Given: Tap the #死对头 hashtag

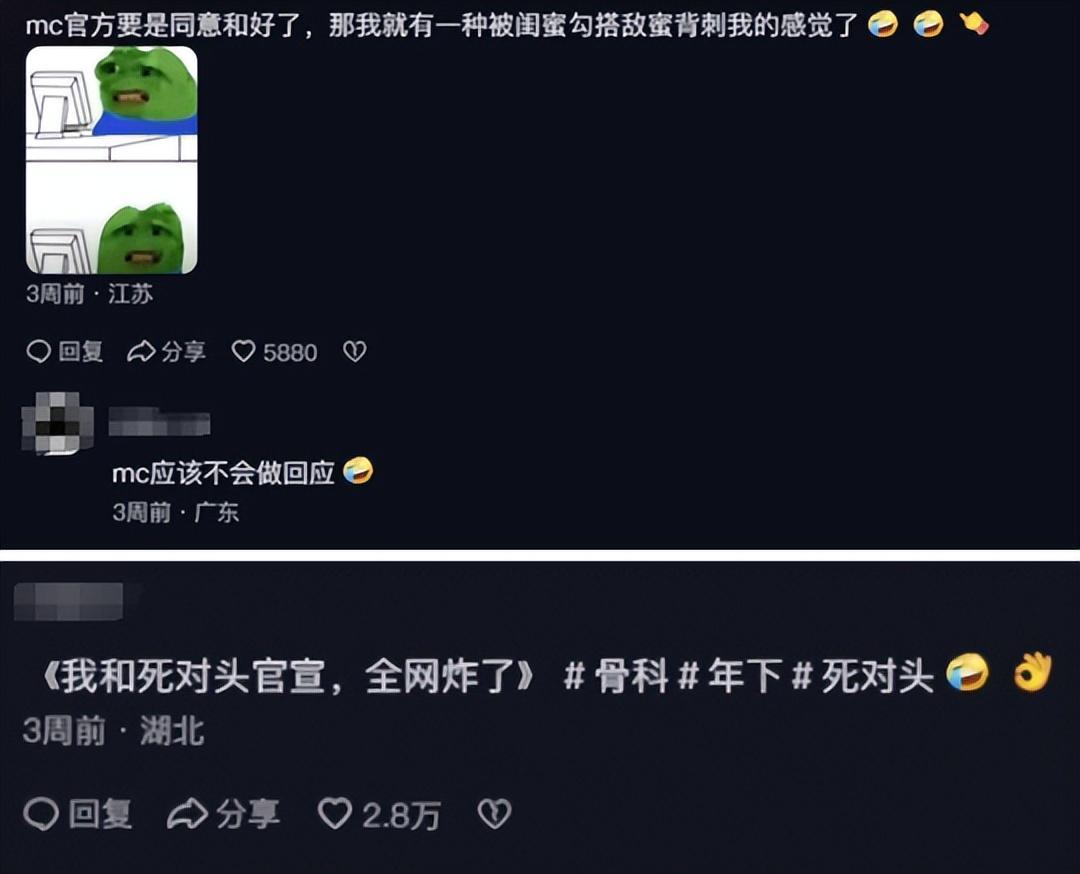Looking at the screenshot, I should coord(862,675).
